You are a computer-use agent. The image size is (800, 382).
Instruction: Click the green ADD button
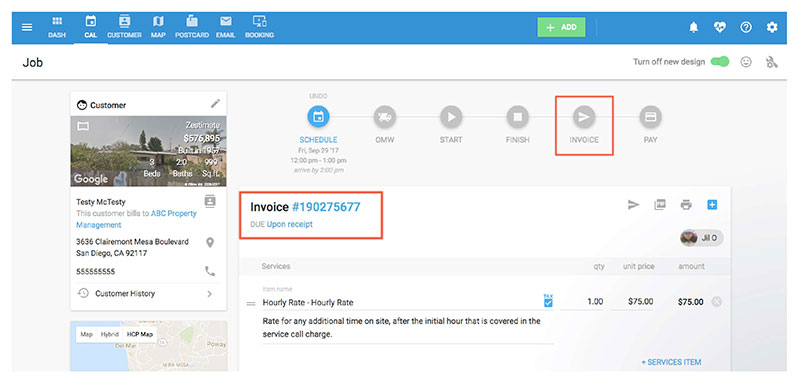click(x=561, y=28)
